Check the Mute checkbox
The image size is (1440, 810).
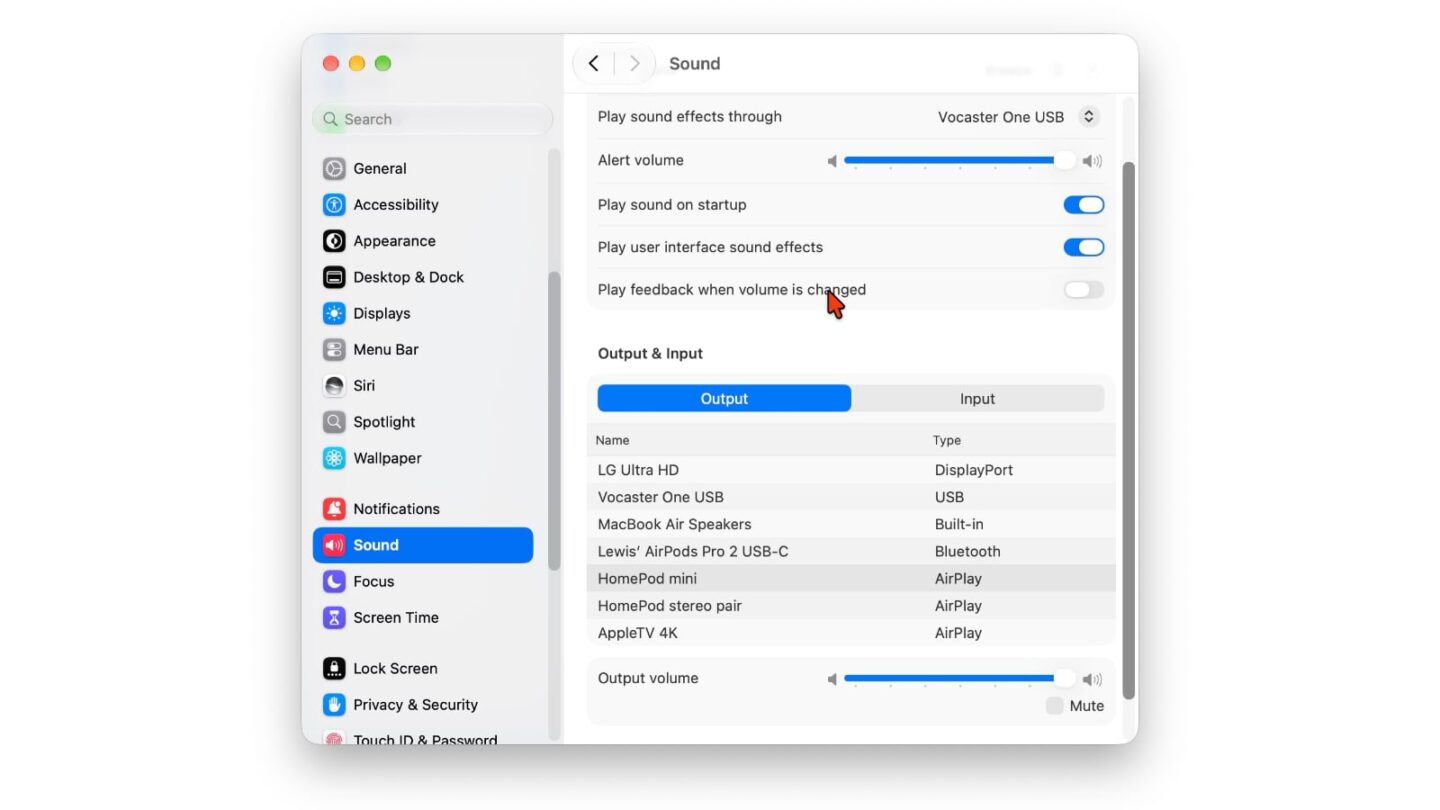coord(1054,706)
